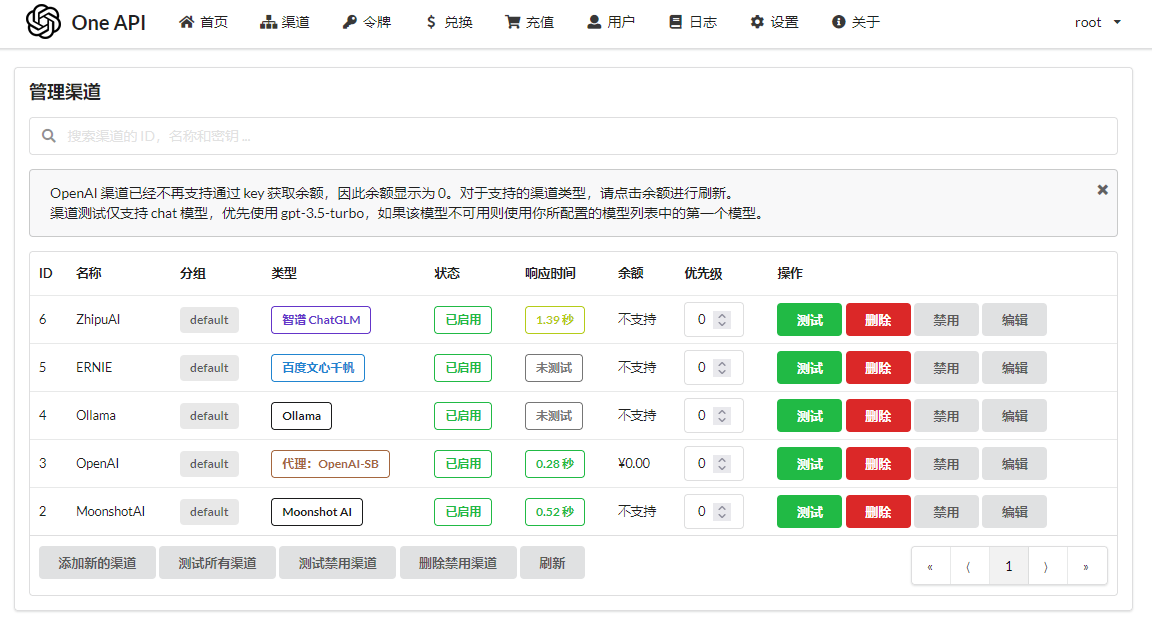The width and height of the screenshot is (1152, 621).
Task: Disable the ERNIE channel
Action: click(946, 367)
